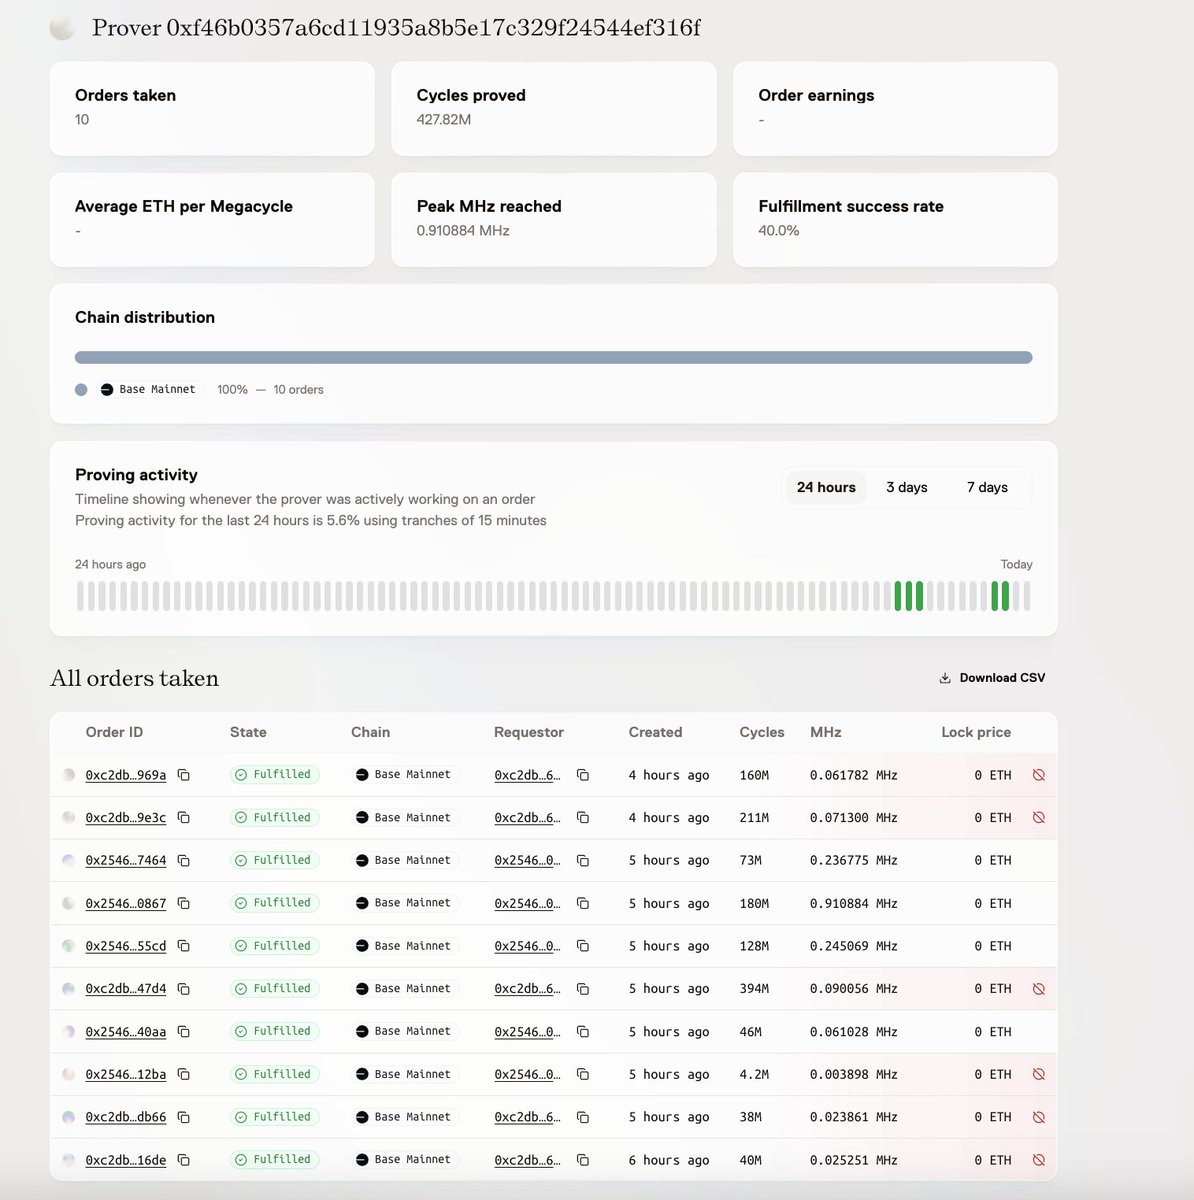The width and height of the screenshot is (1194, 1200).
Task: Click the Base Mainnet legend color dot
Action: 81,390
